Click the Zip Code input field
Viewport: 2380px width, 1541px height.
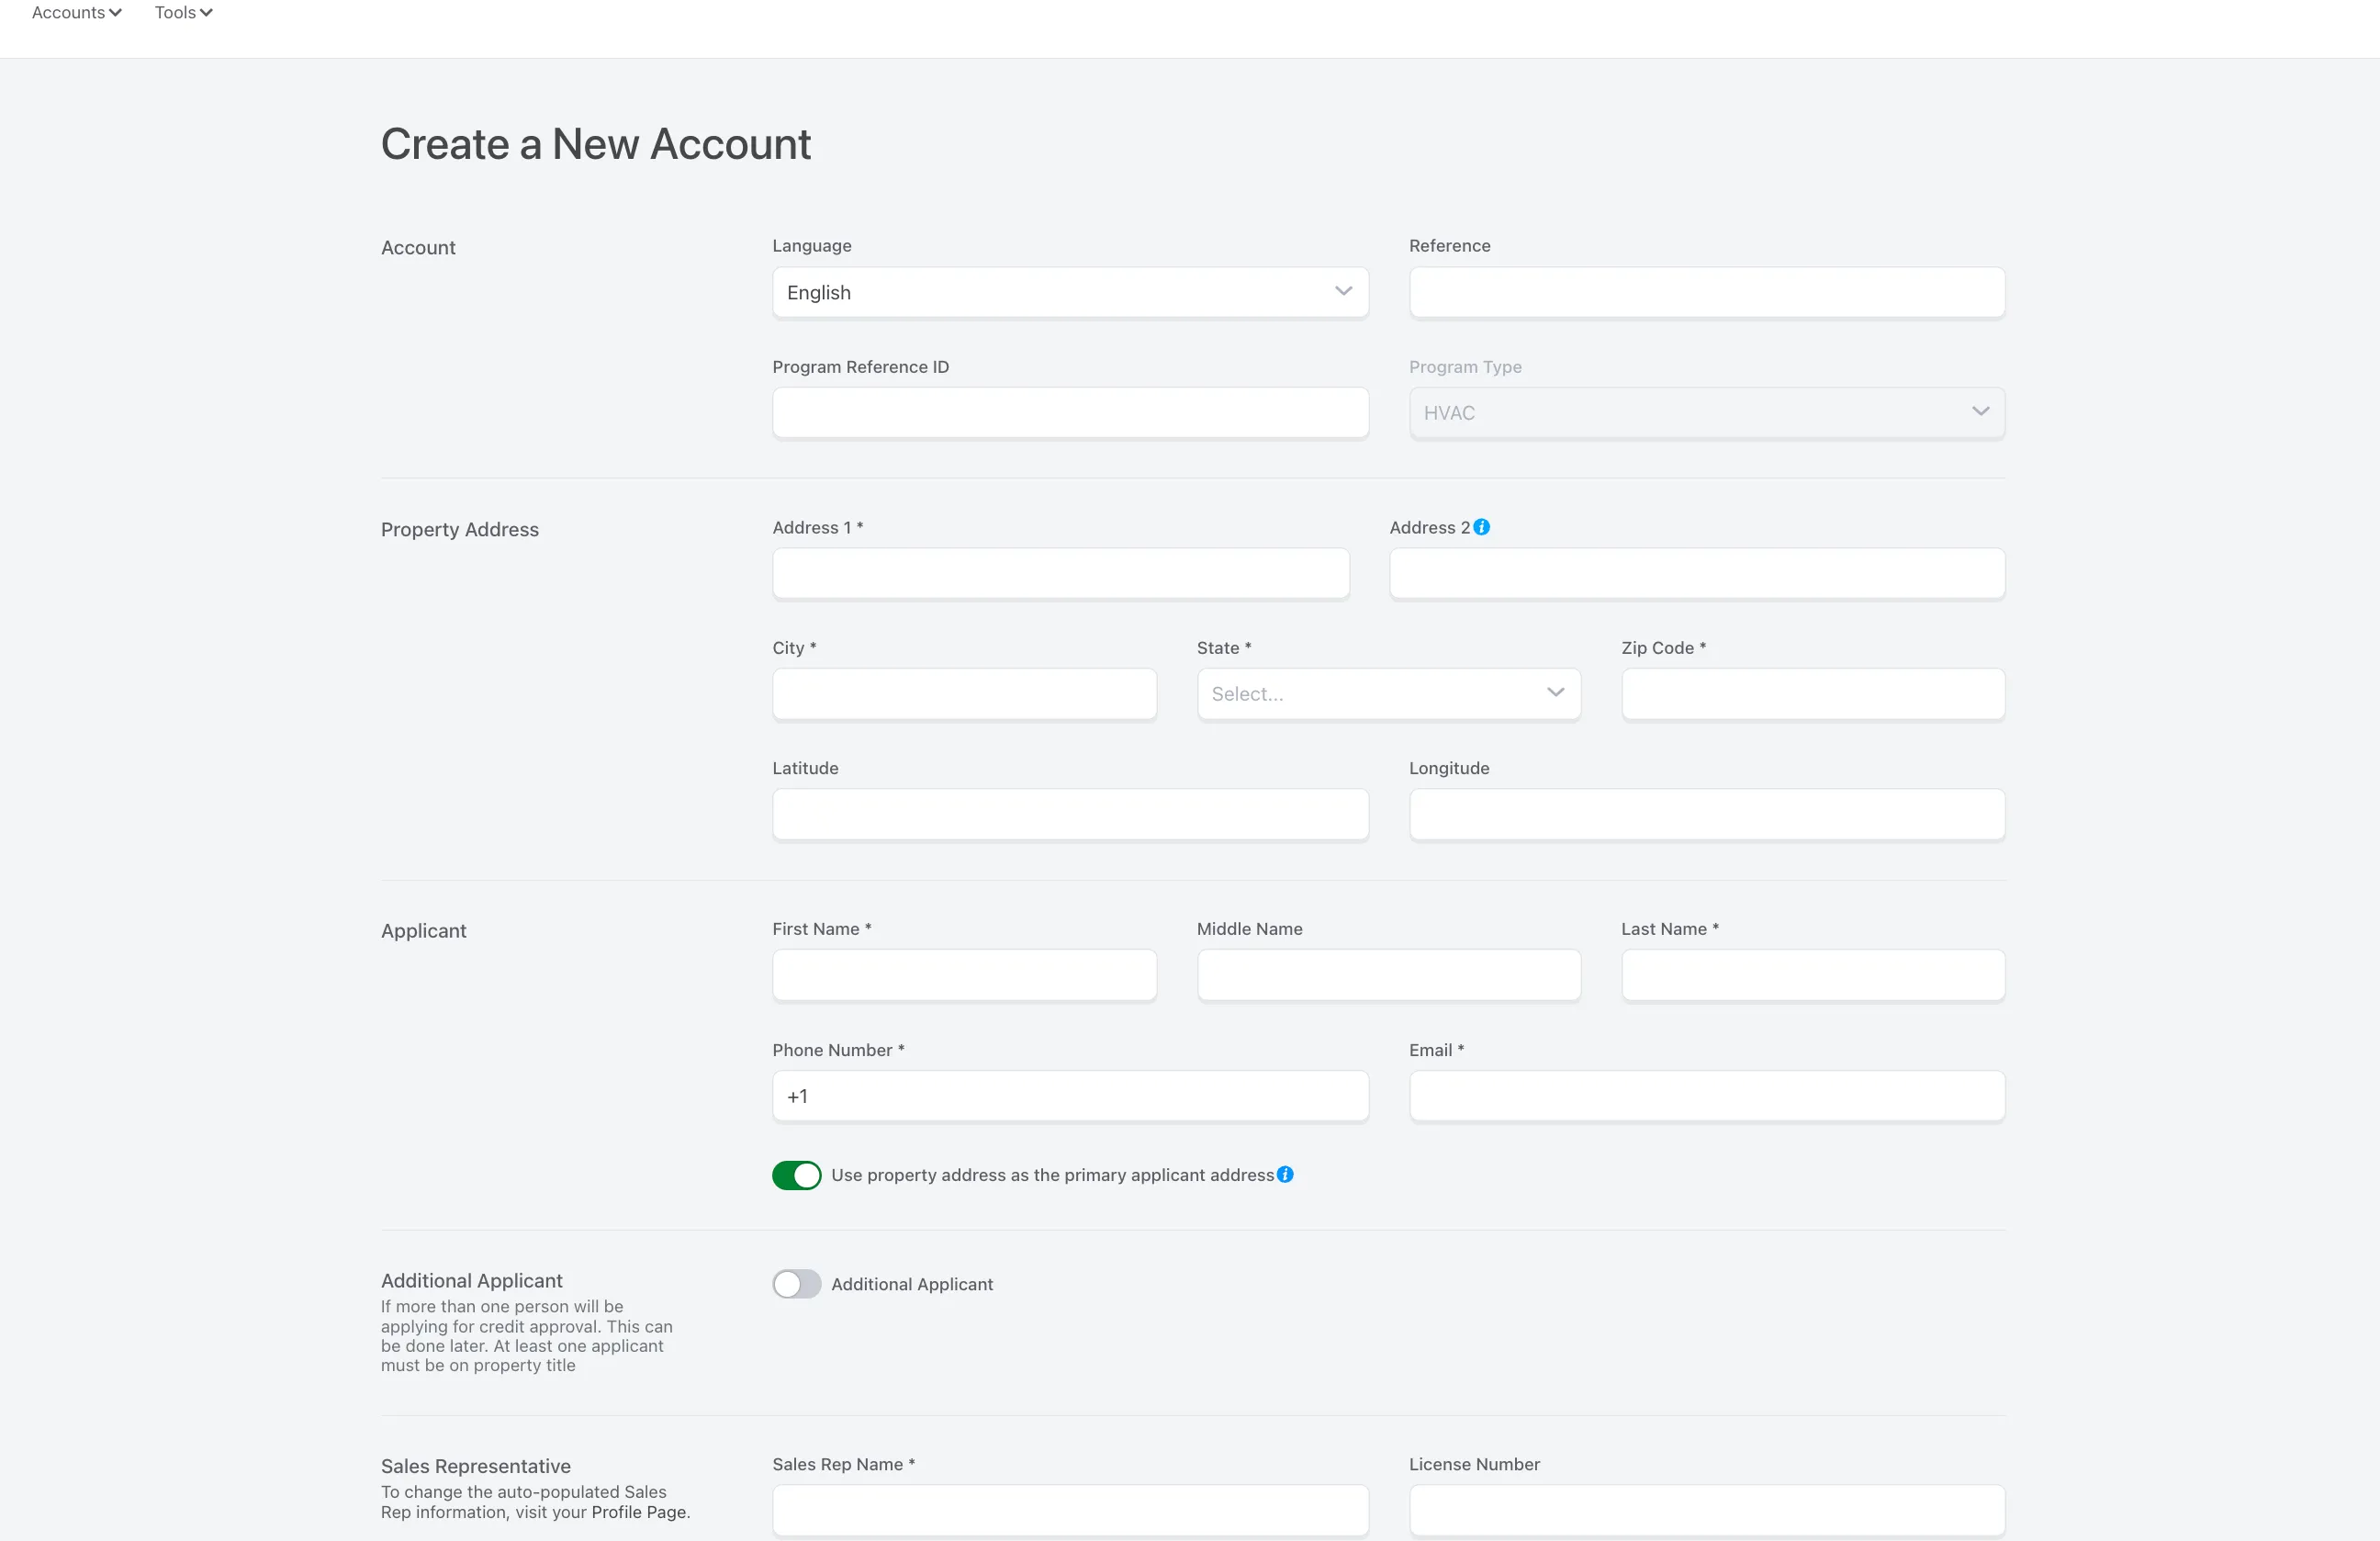[1813, 694]
